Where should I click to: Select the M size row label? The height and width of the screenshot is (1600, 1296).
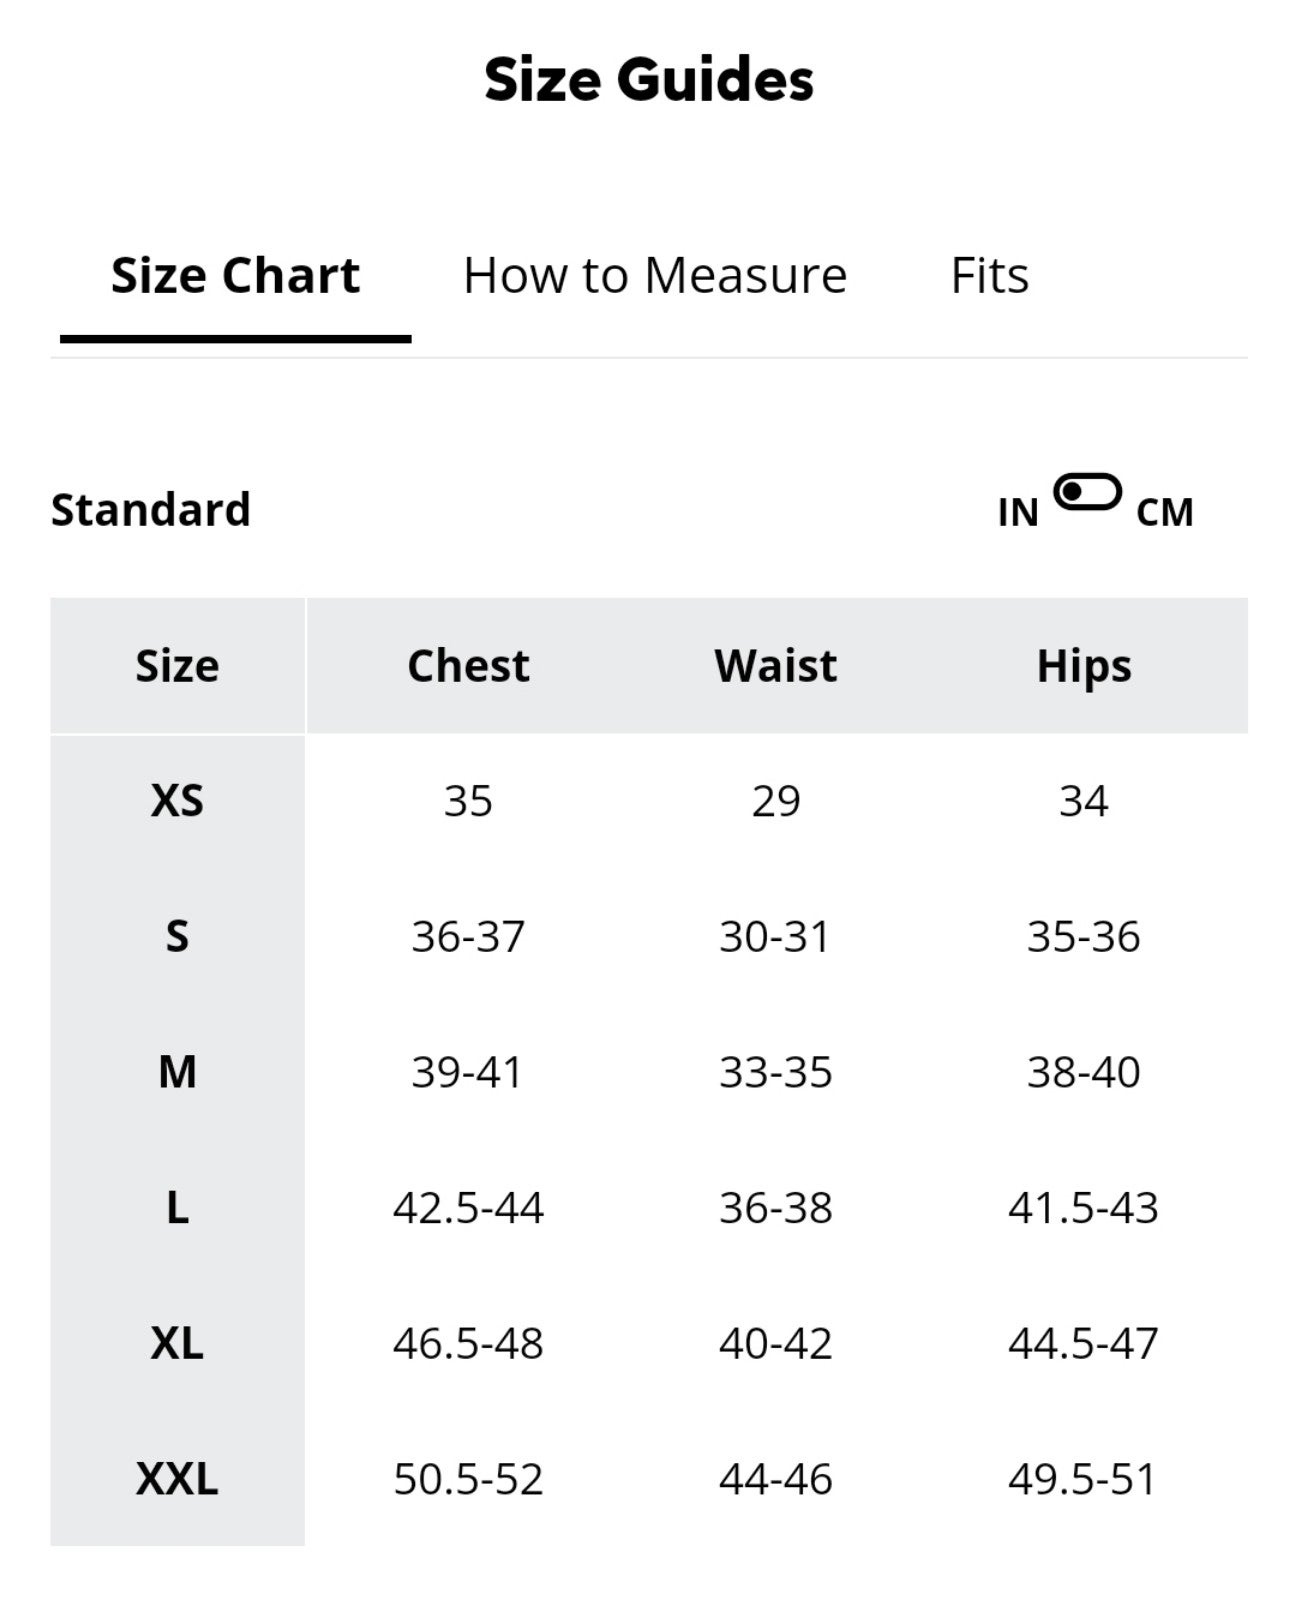[177, 1072]
